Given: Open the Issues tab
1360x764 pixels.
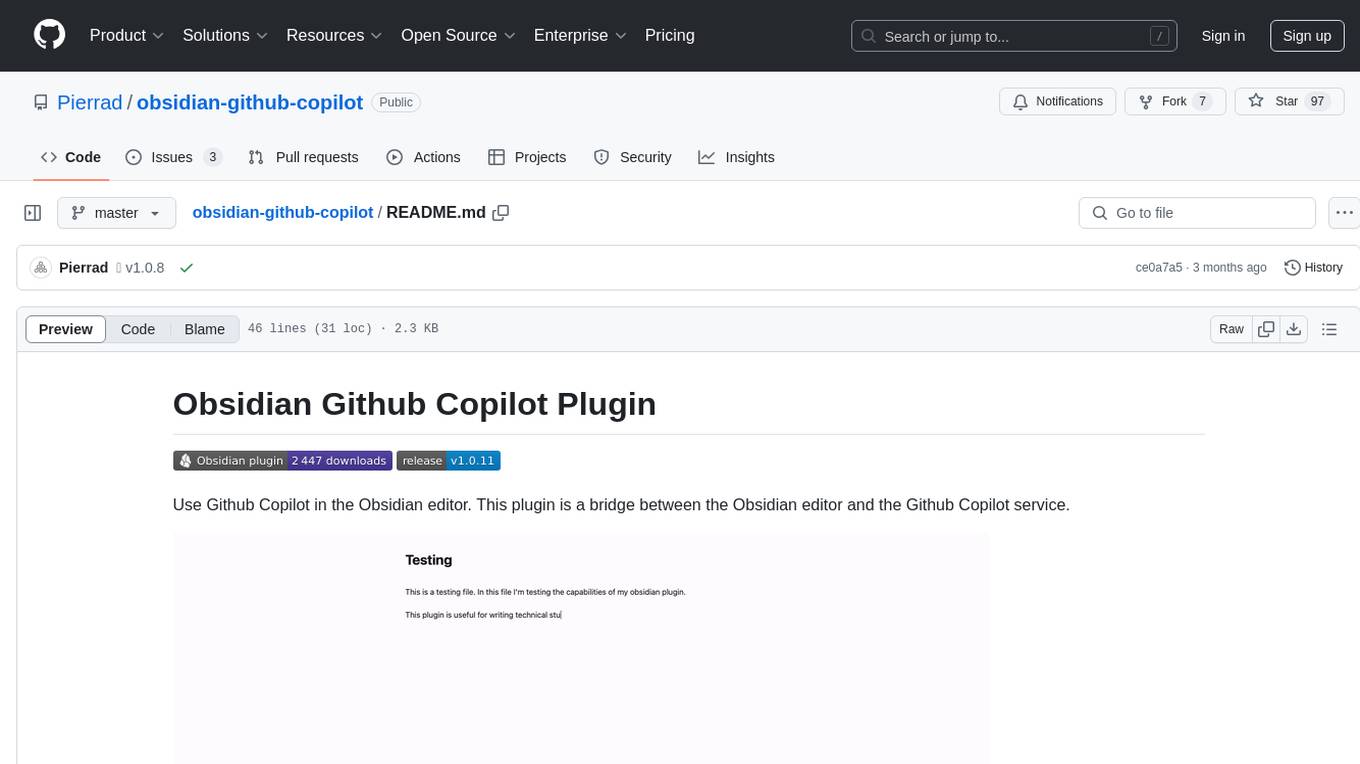Looking at the screenshot, I should click(x=173, y=157).
